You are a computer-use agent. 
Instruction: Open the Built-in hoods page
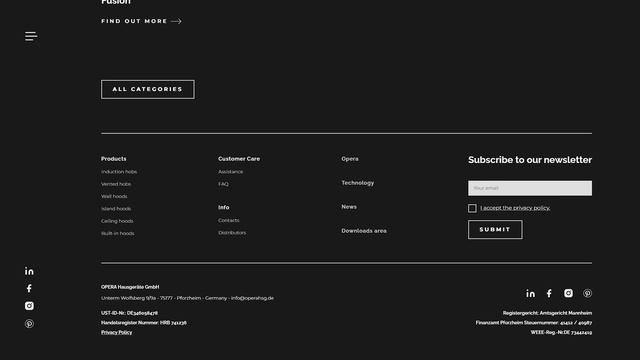[x=118, y=233]
